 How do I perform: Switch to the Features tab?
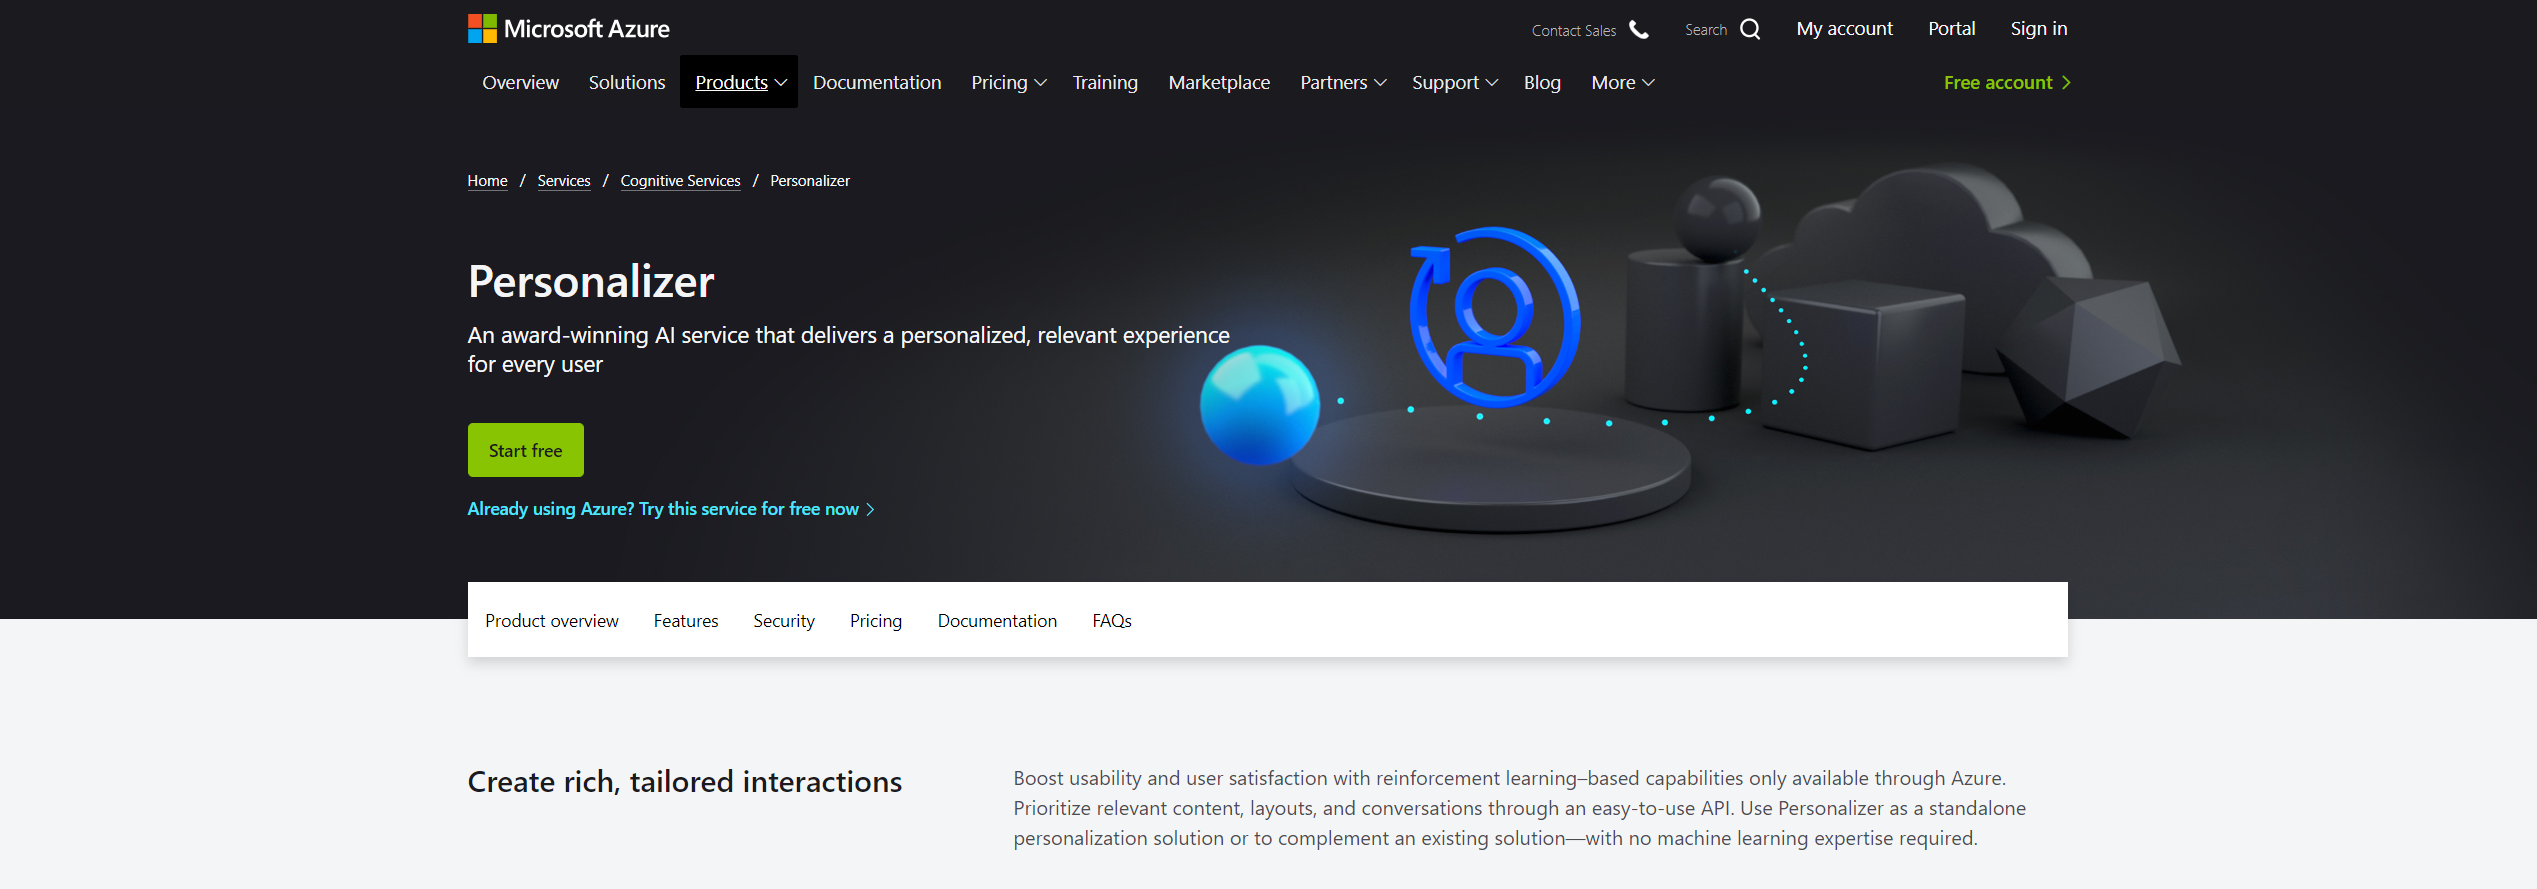(686, 621)
